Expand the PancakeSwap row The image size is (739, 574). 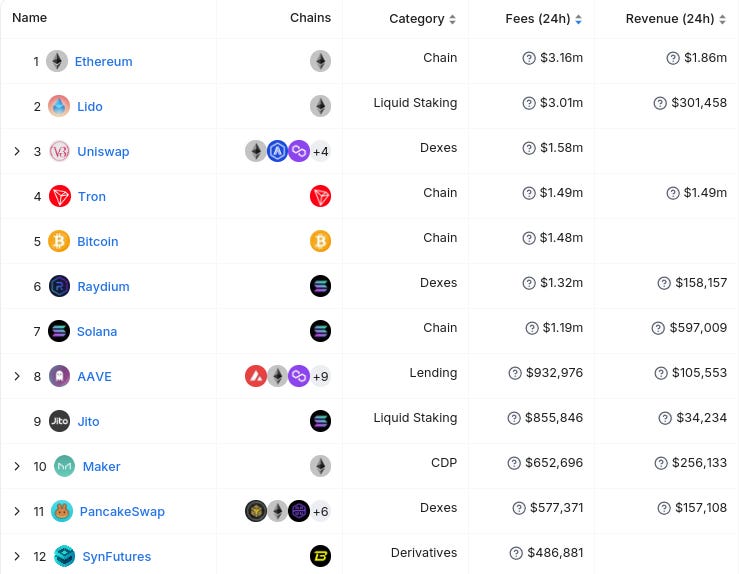tap(17, 511)
